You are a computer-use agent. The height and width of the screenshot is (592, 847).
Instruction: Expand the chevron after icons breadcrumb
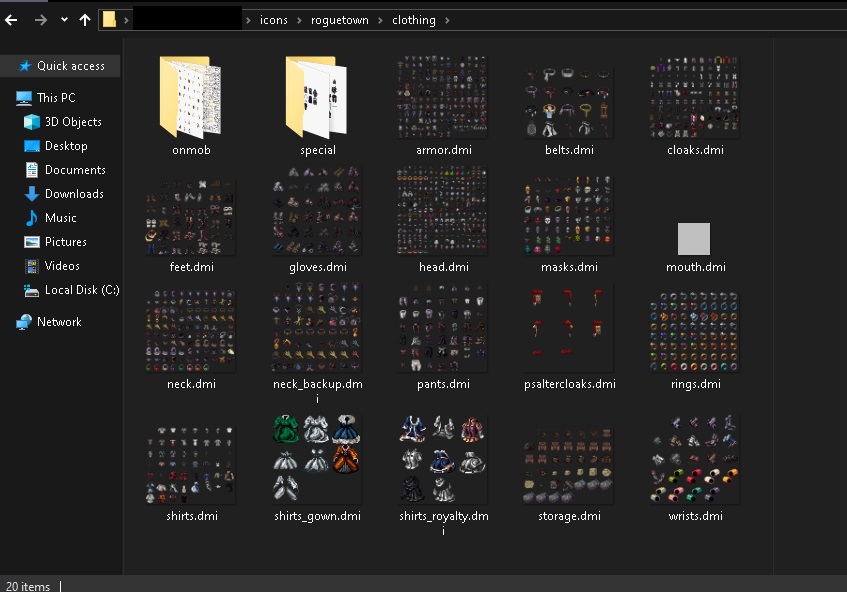(299, 21)
